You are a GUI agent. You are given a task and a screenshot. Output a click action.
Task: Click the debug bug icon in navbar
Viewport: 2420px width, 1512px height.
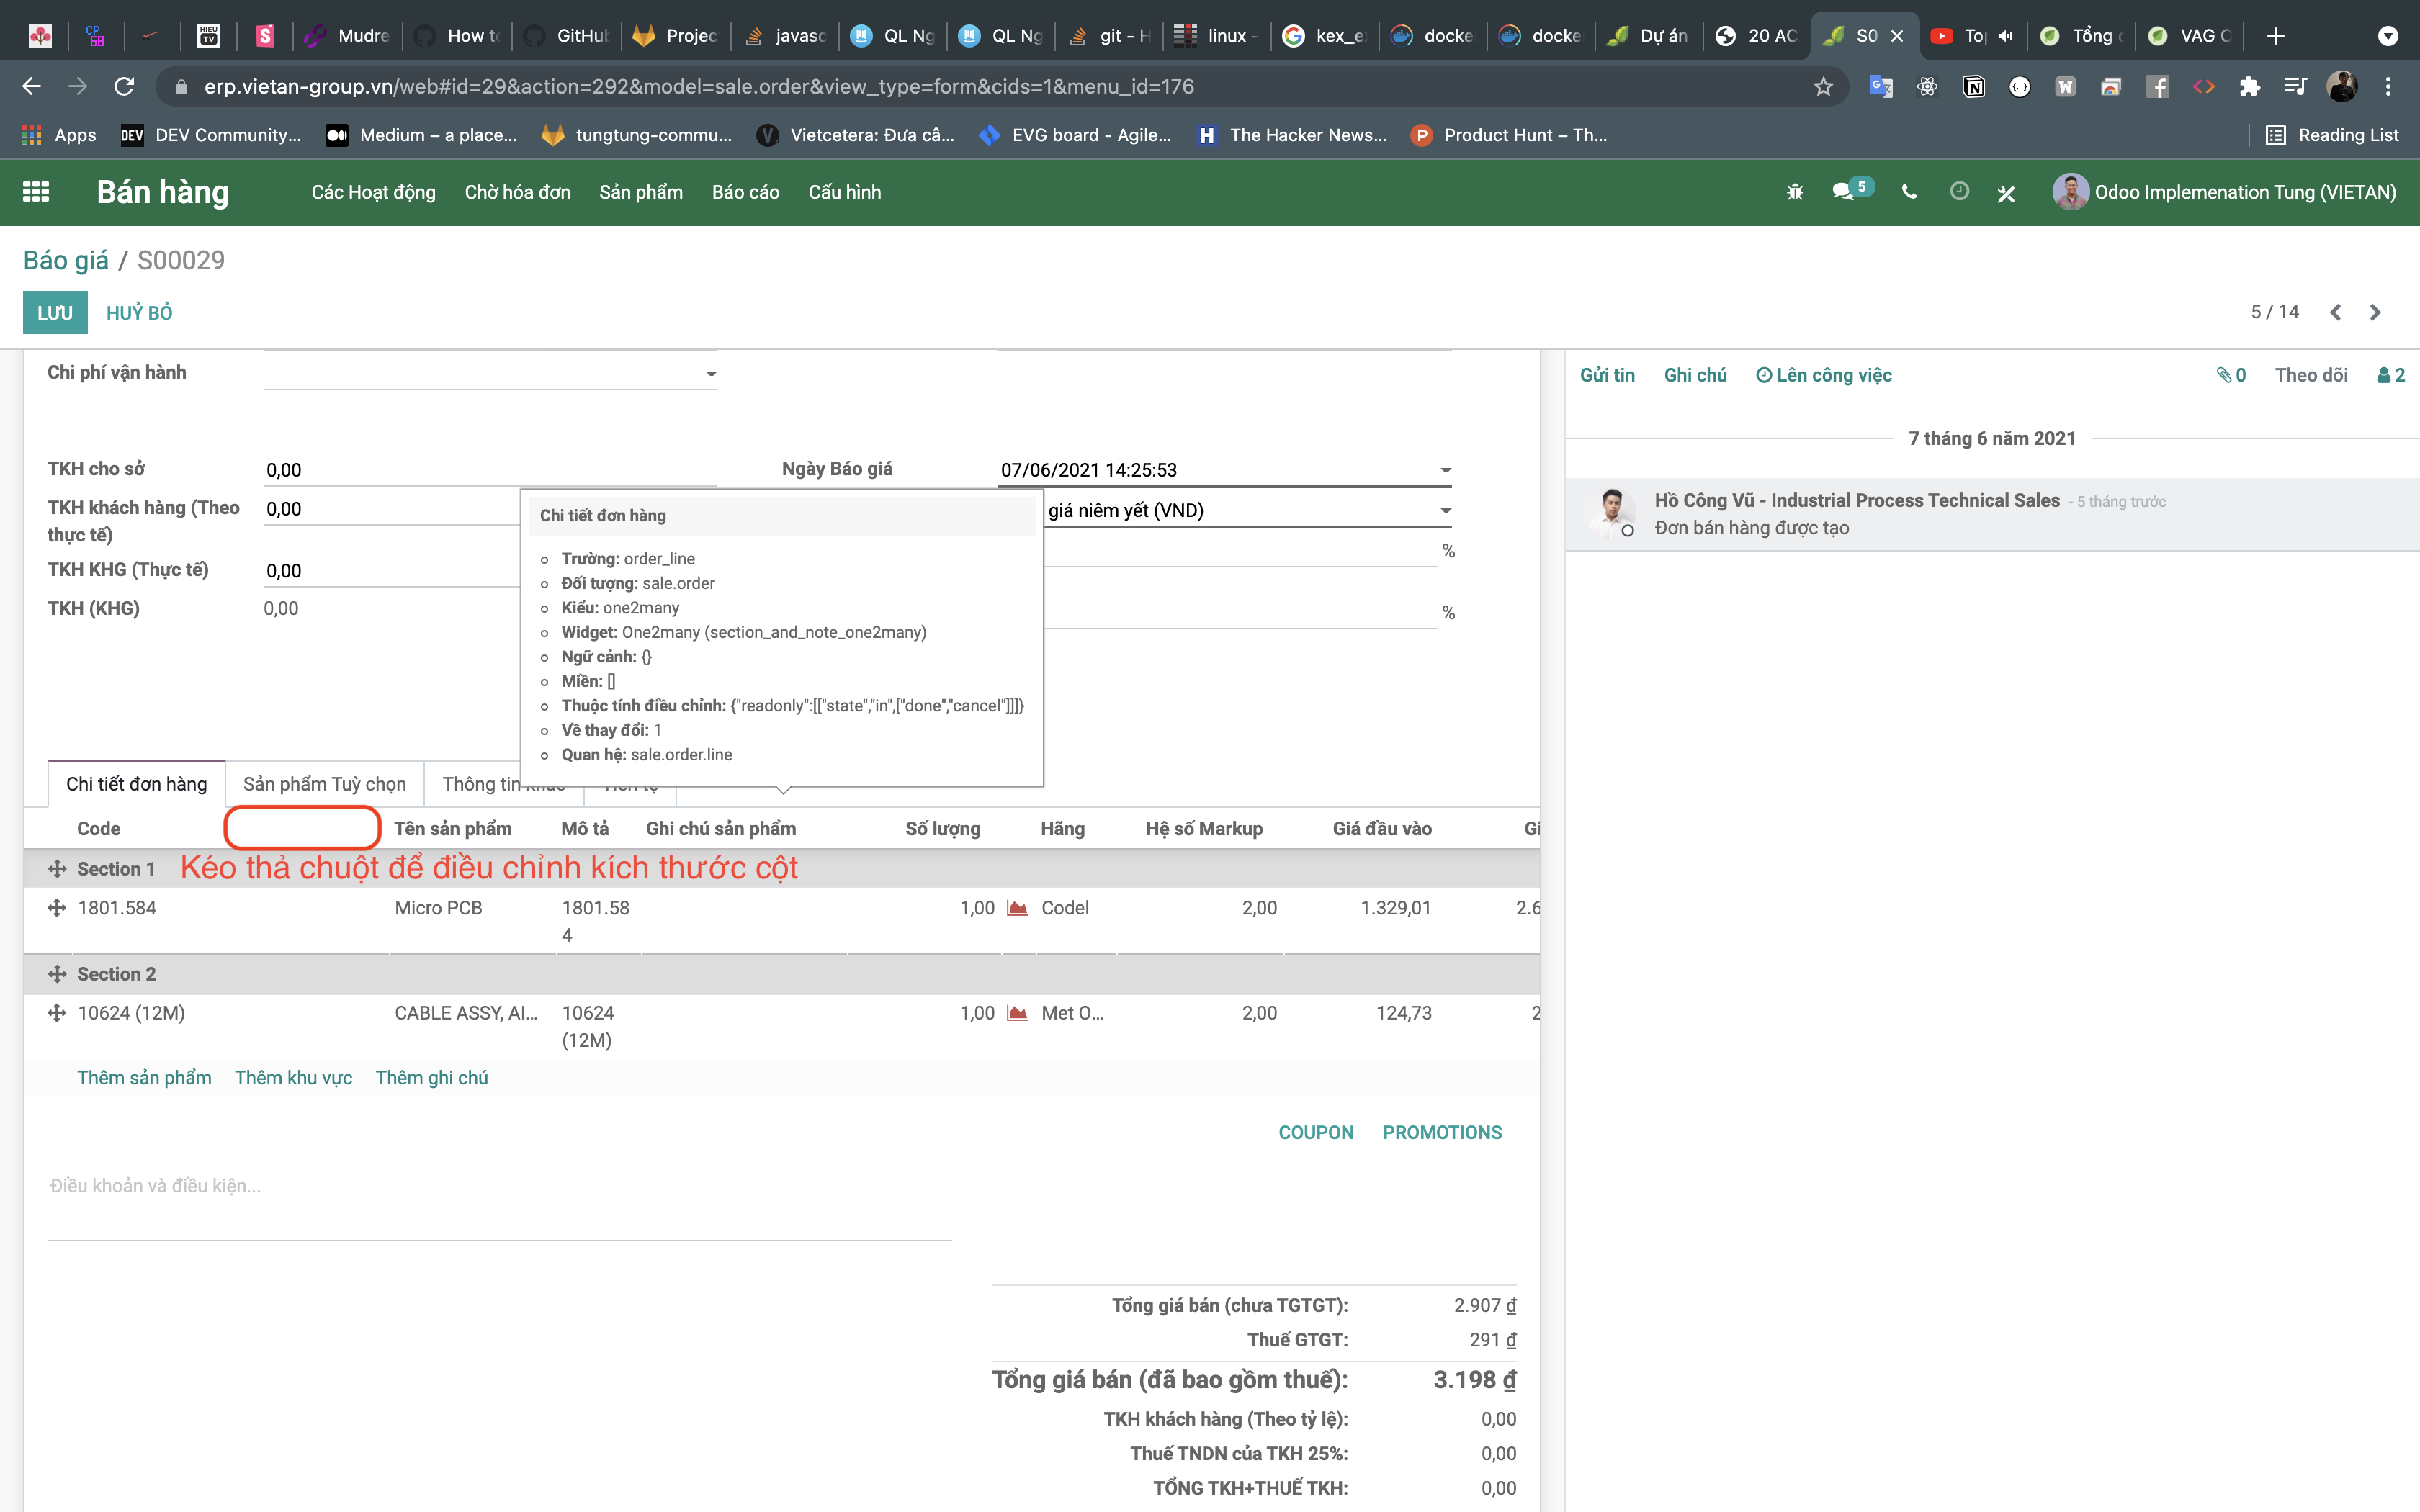pos(1794,192)
